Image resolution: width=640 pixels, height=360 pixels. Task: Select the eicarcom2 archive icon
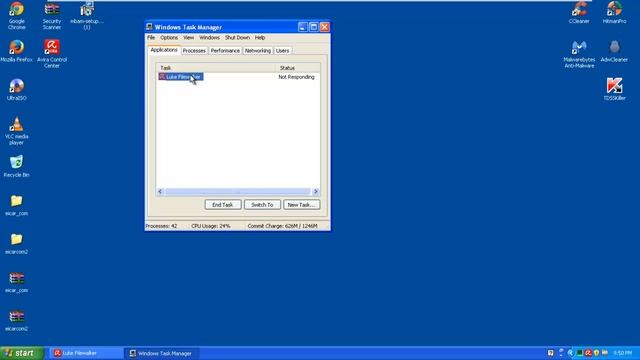tap(16, 321)
